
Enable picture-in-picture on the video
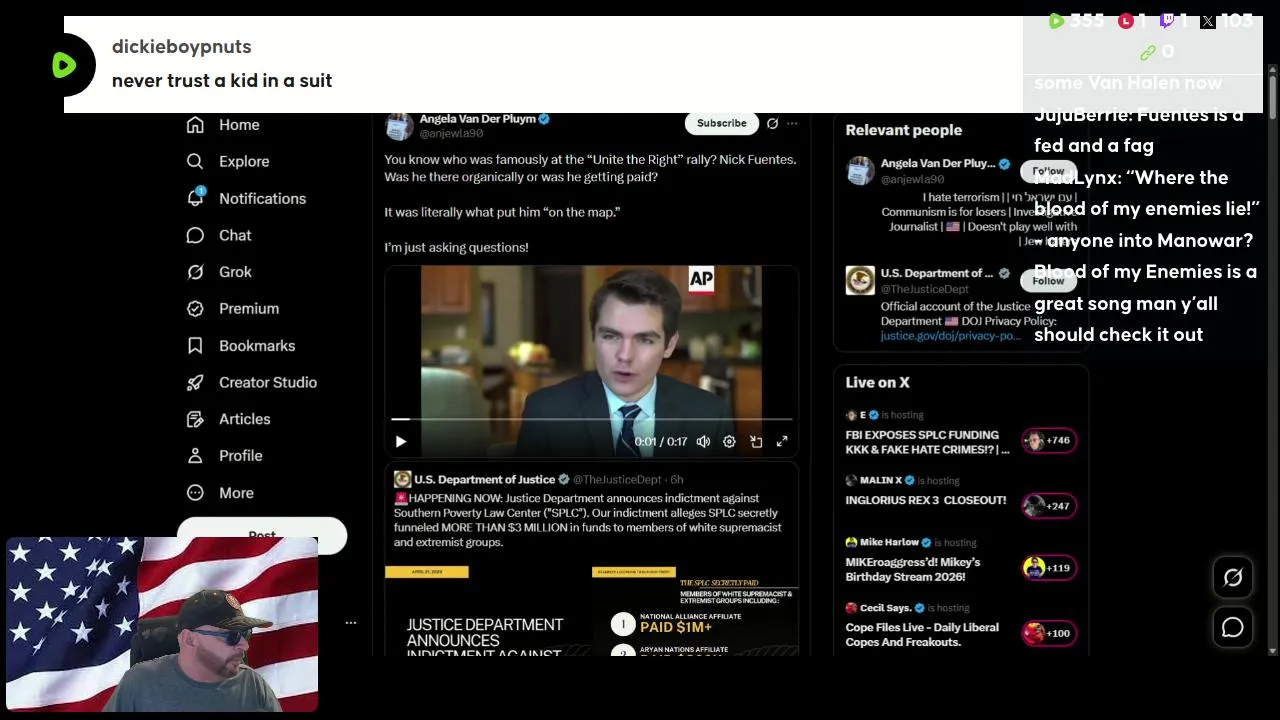click(x=756, y=442)
